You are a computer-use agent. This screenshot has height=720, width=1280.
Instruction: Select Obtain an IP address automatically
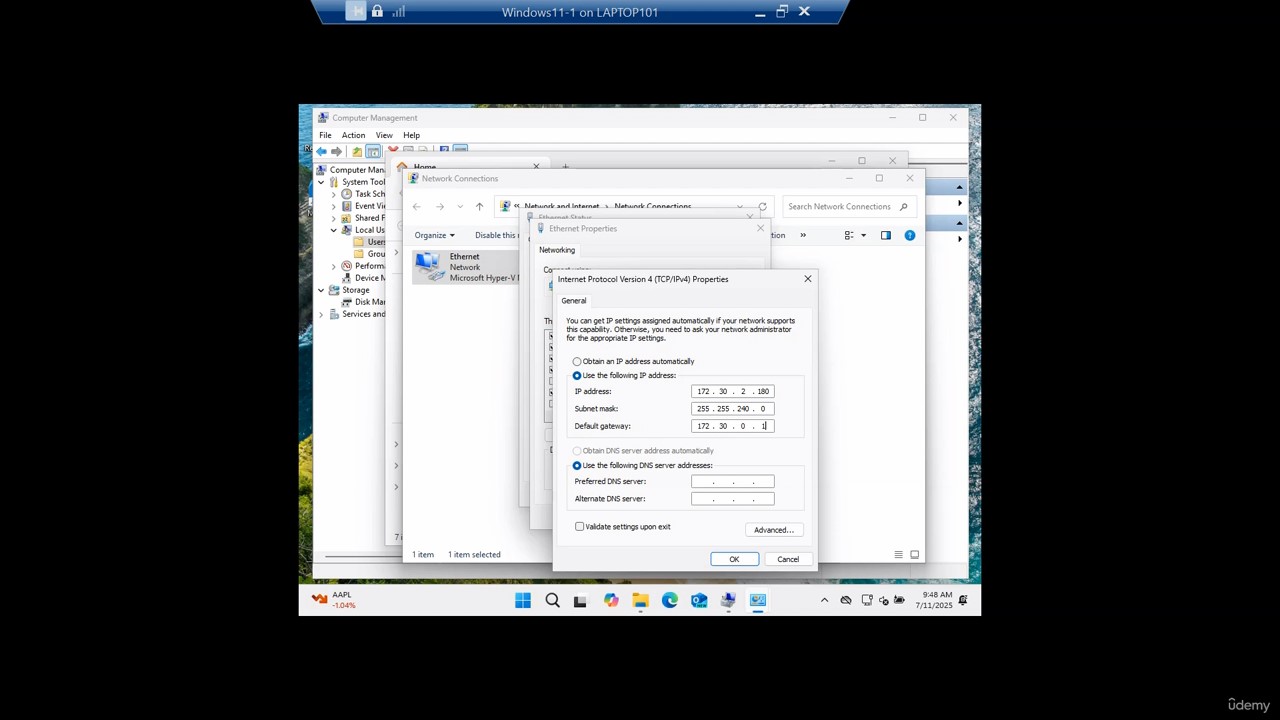pyautogui.click(x=577, y=361)
